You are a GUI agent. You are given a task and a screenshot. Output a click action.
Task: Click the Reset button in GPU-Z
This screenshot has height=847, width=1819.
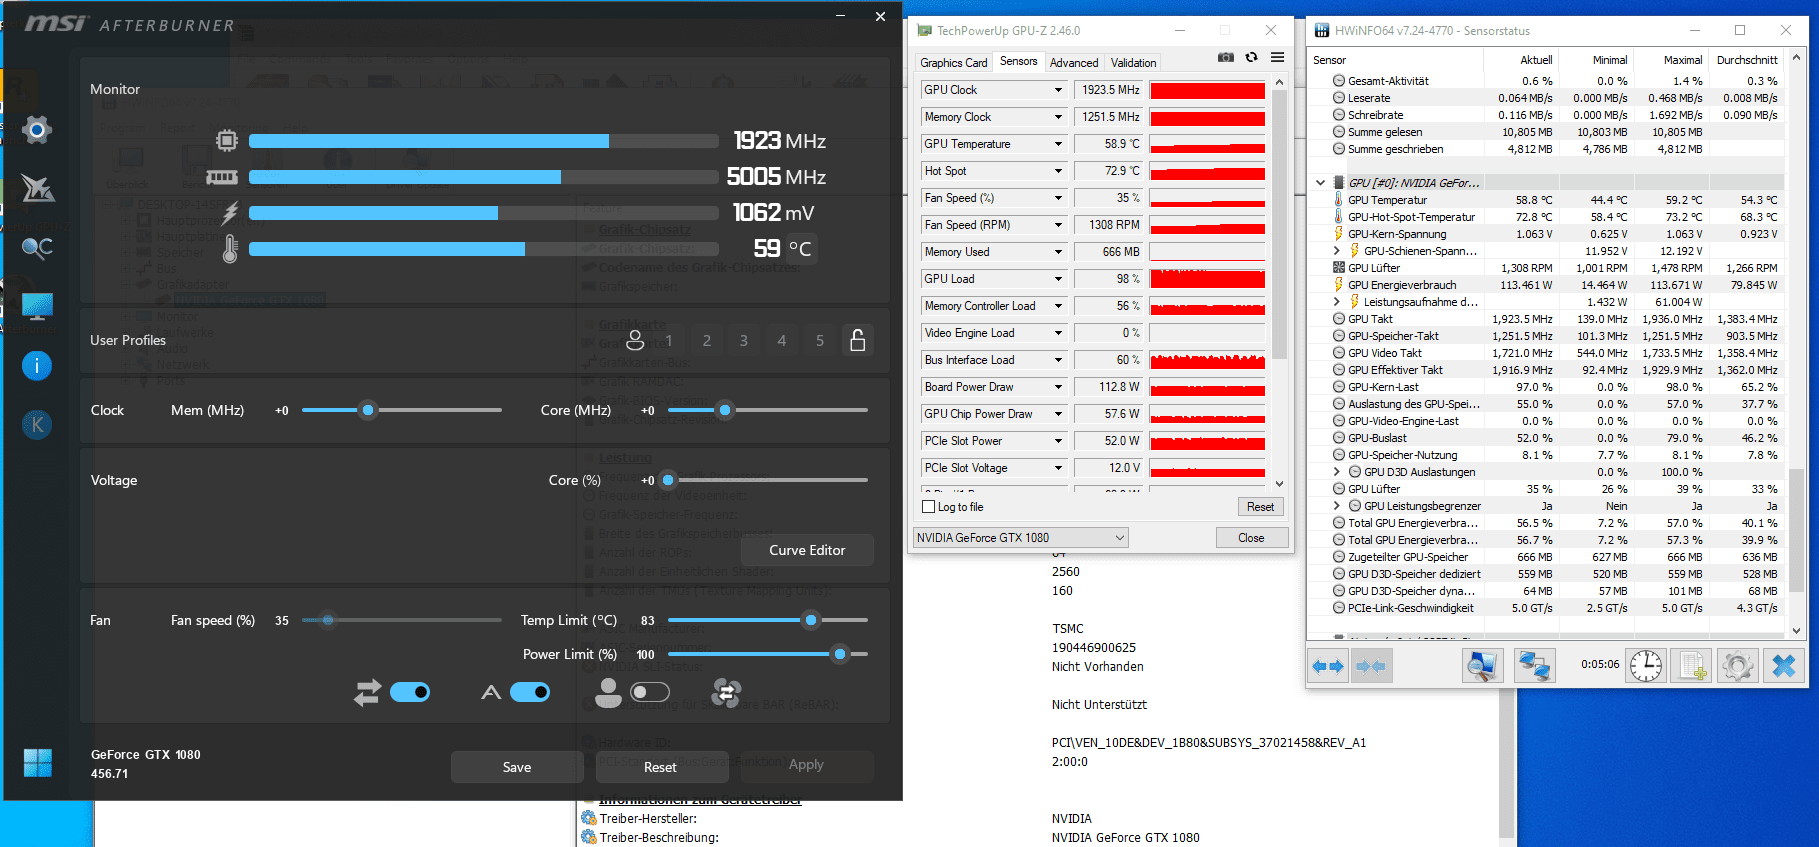(x=1260, y=507)
